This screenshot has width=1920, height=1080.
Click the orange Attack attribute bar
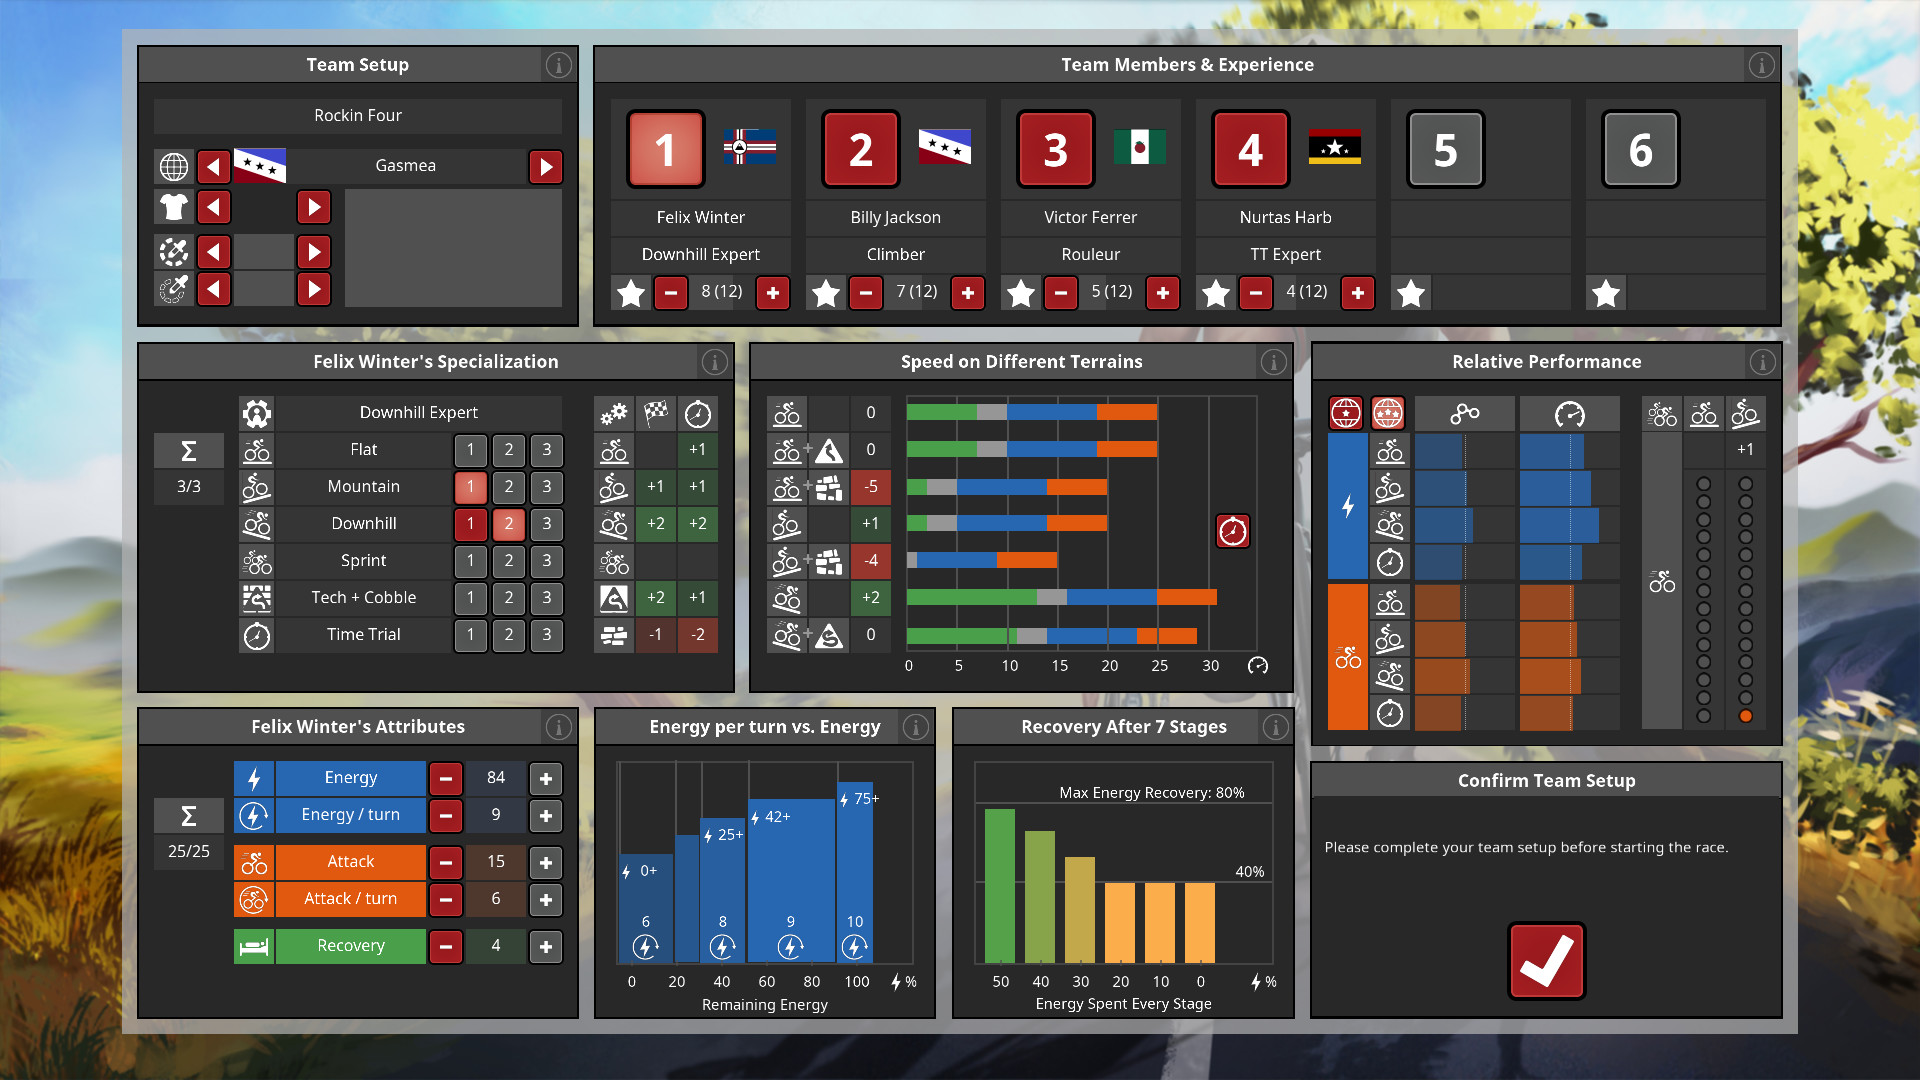coord(350,862)
